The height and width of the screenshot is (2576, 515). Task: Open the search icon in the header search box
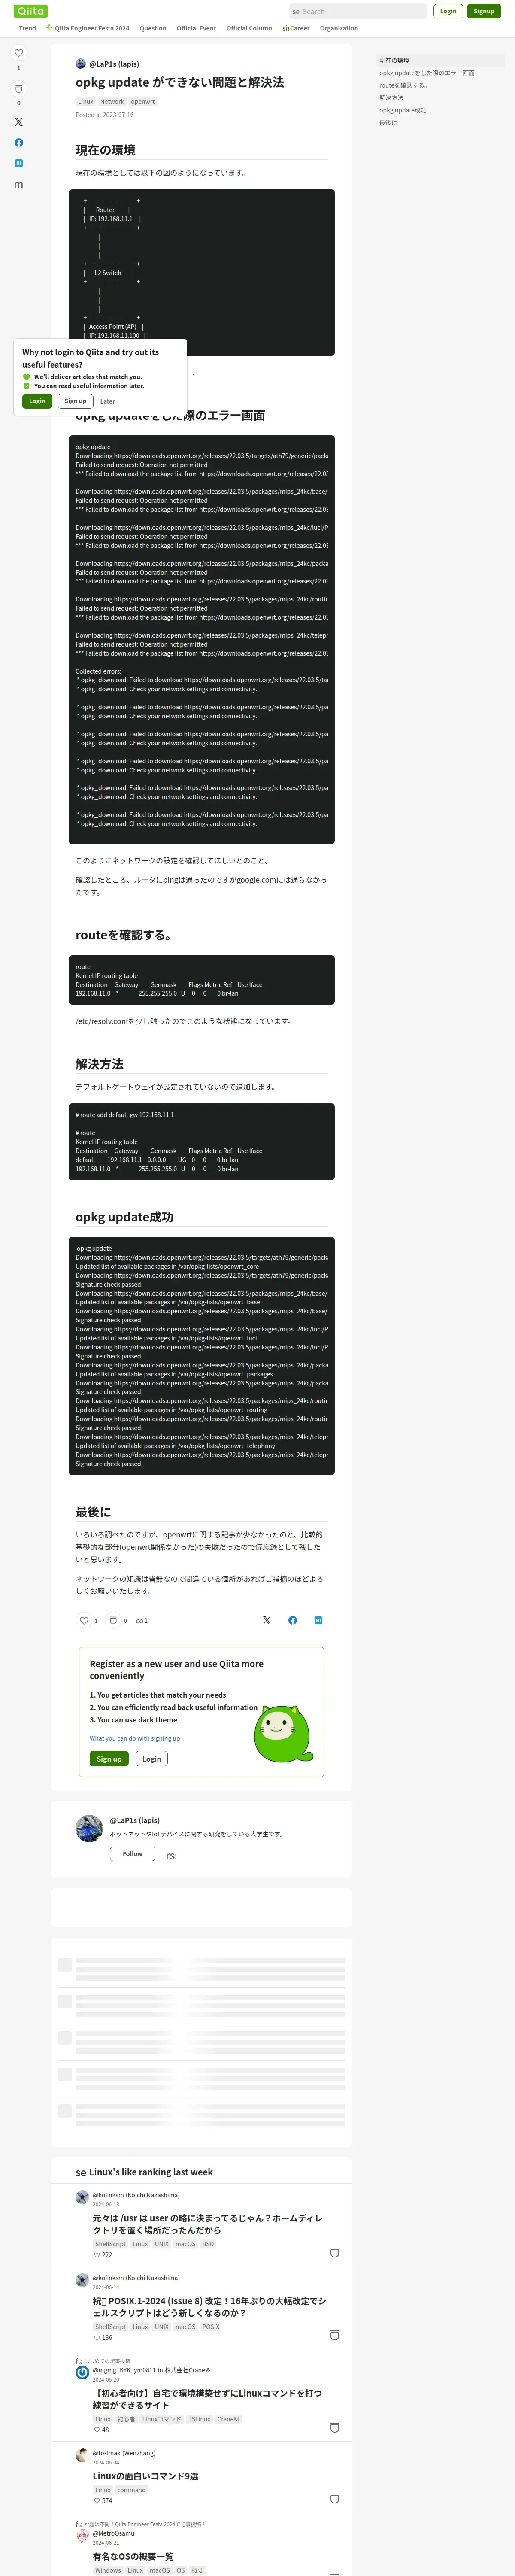click(x=296, y=12)
